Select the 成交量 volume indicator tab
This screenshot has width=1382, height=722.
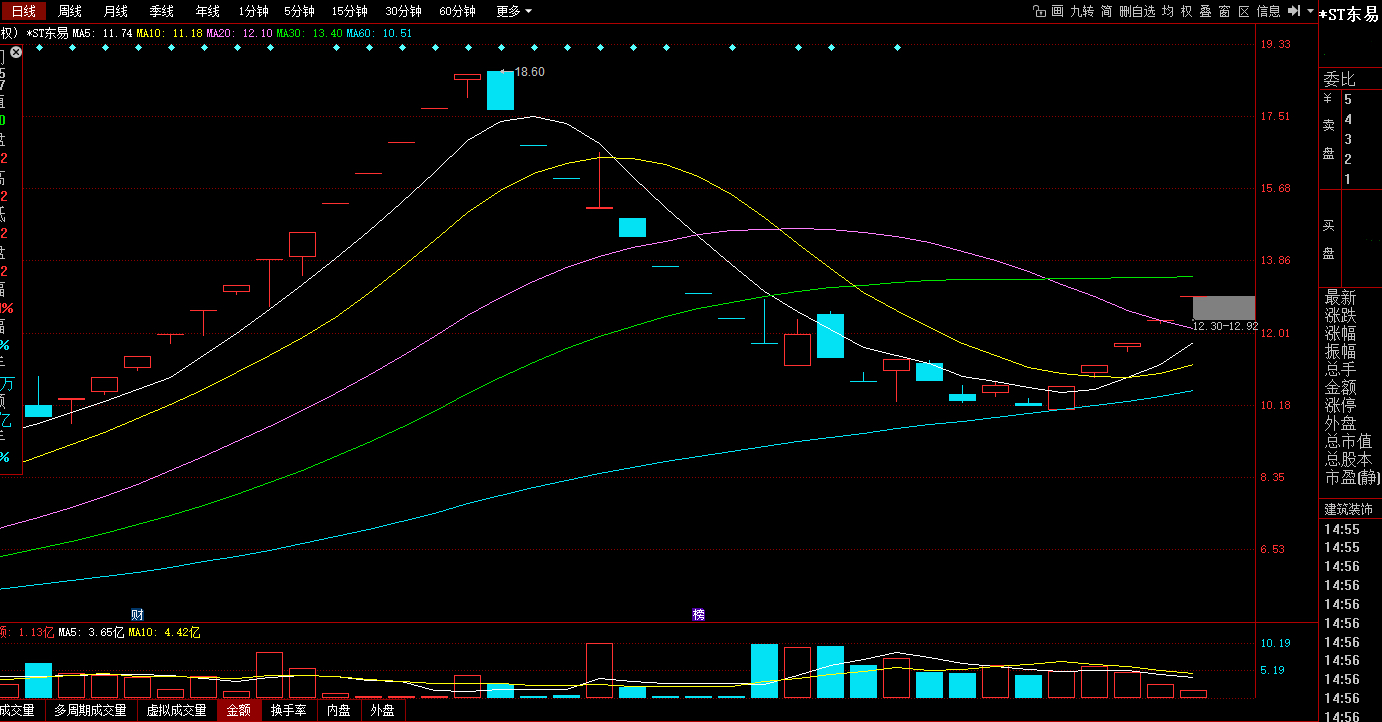tap(17, 711)
